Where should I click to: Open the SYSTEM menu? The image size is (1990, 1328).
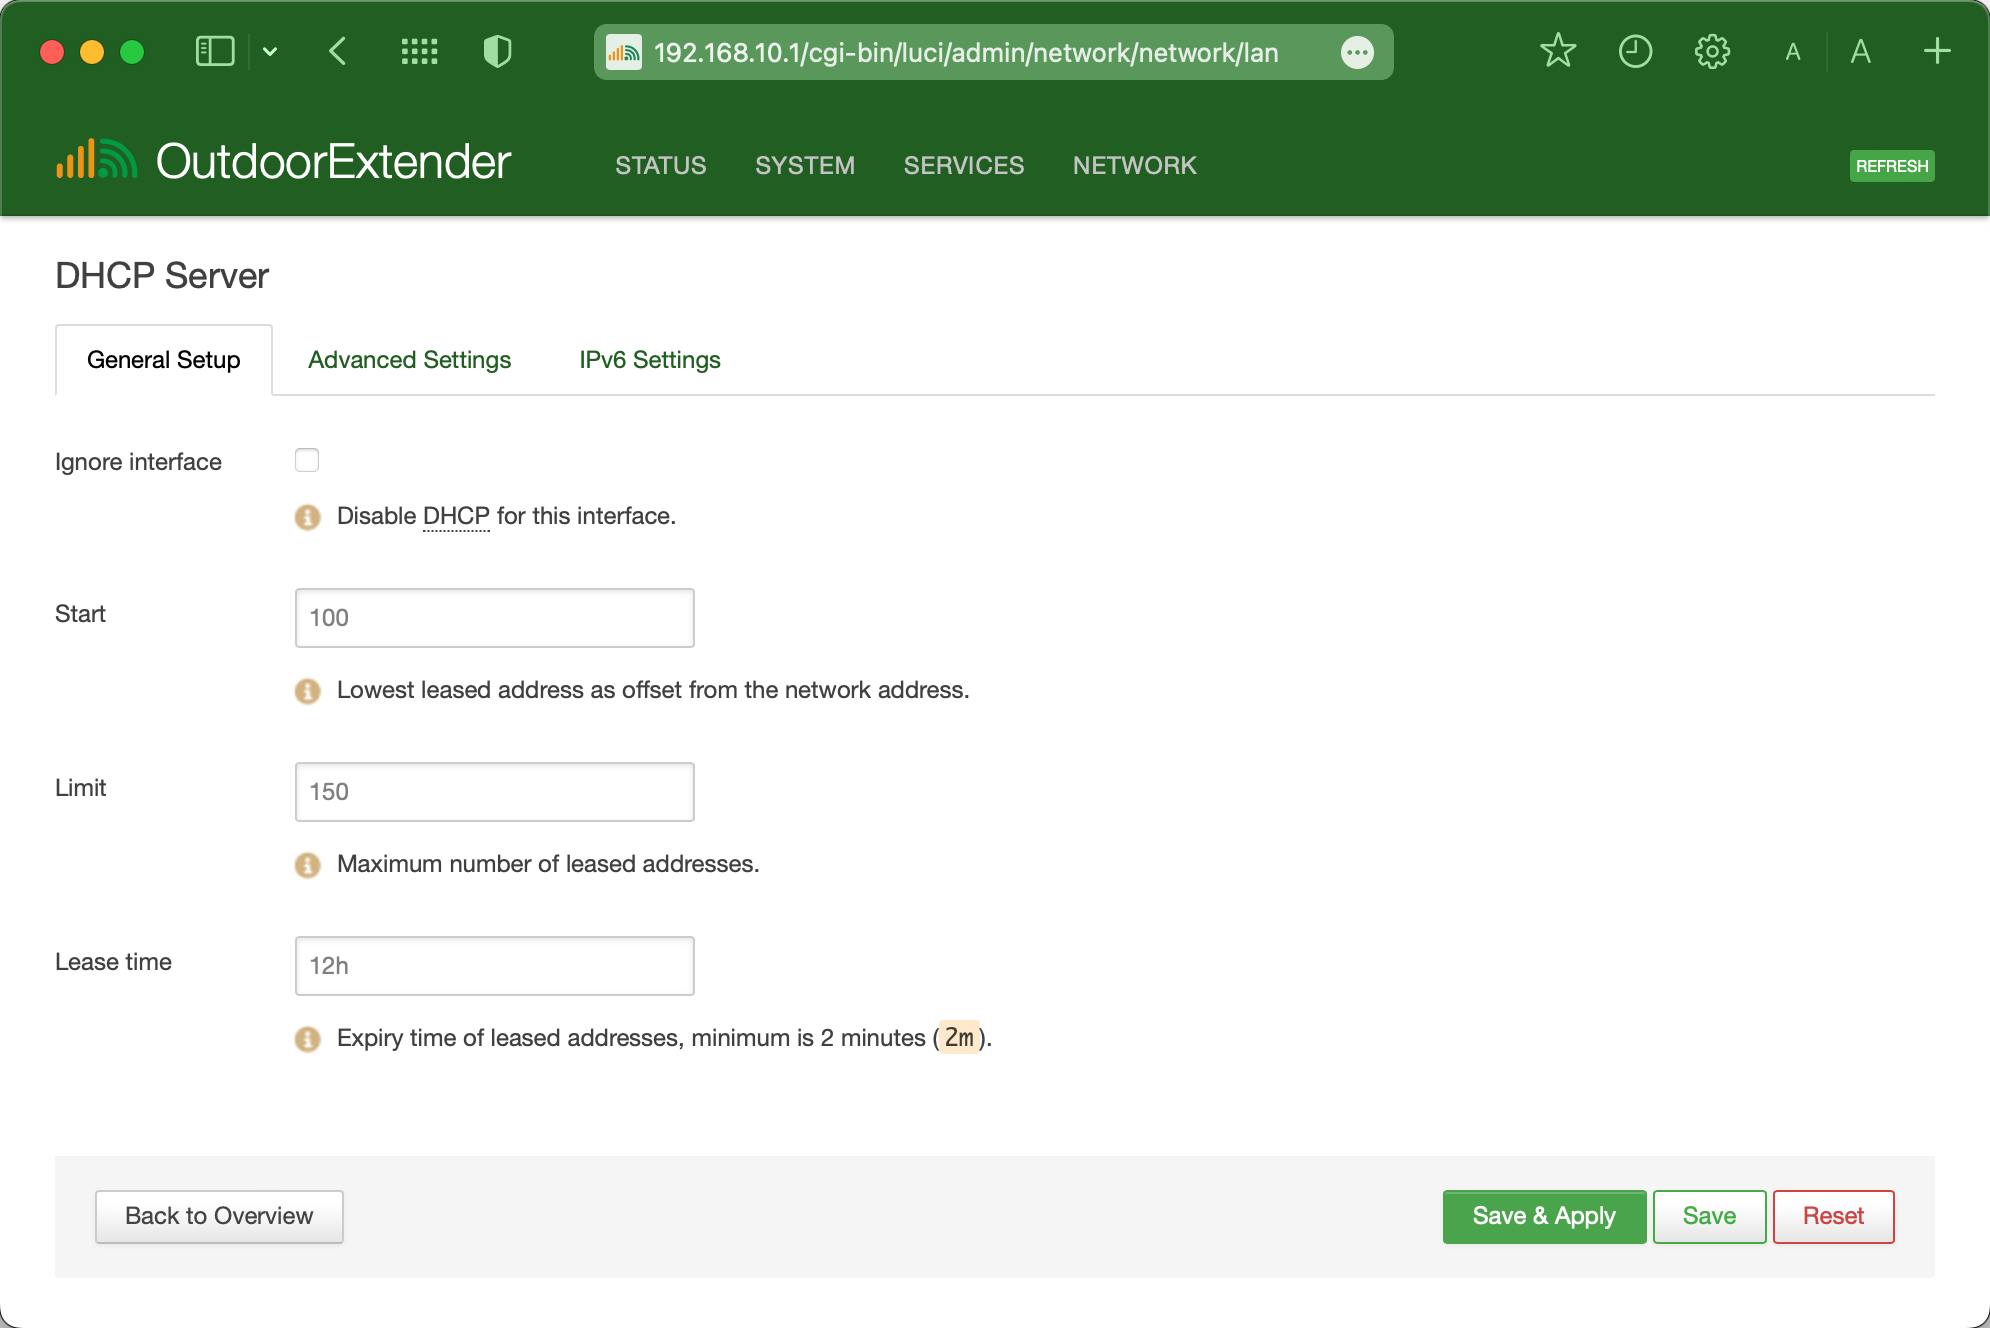click(x=804, y=165)
